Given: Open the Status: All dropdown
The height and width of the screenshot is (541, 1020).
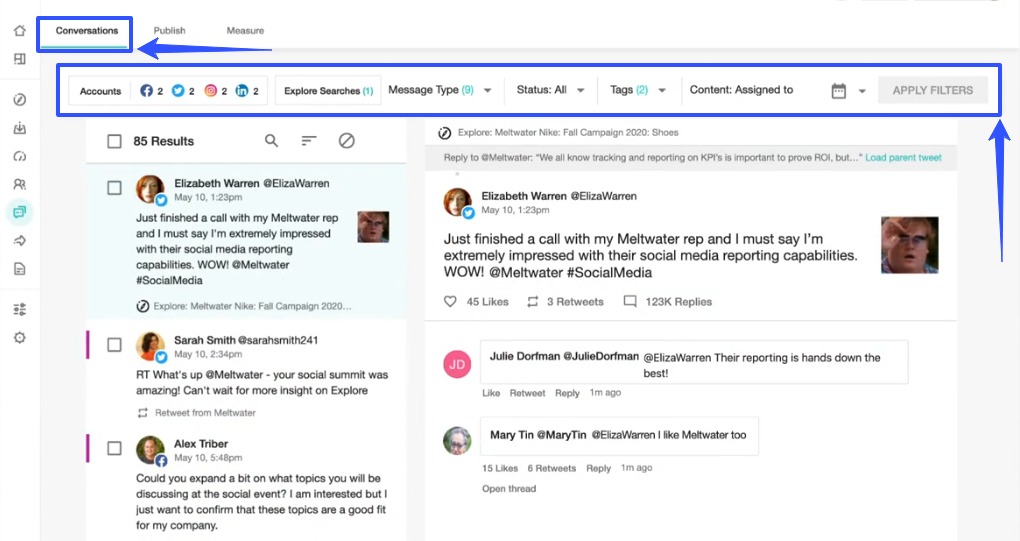Looking at the screenshot, I should 549,90.
